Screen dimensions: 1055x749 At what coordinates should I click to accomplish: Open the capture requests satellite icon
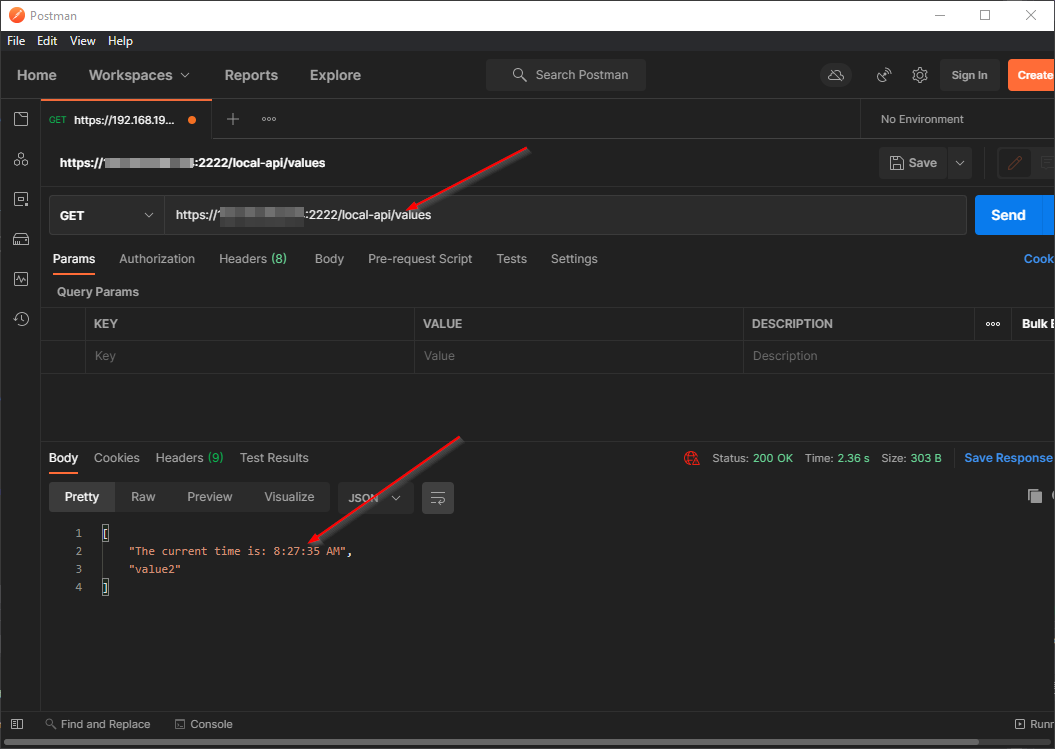point(884,75)
